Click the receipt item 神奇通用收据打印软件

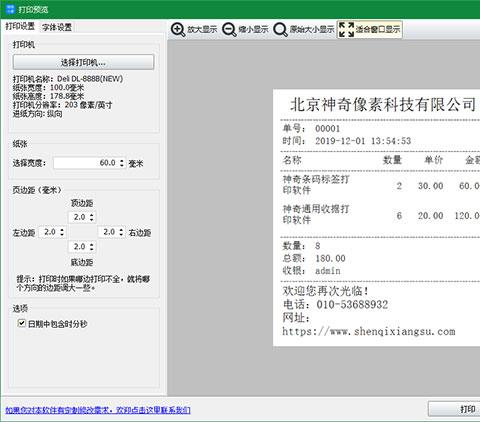pos(316,214)
